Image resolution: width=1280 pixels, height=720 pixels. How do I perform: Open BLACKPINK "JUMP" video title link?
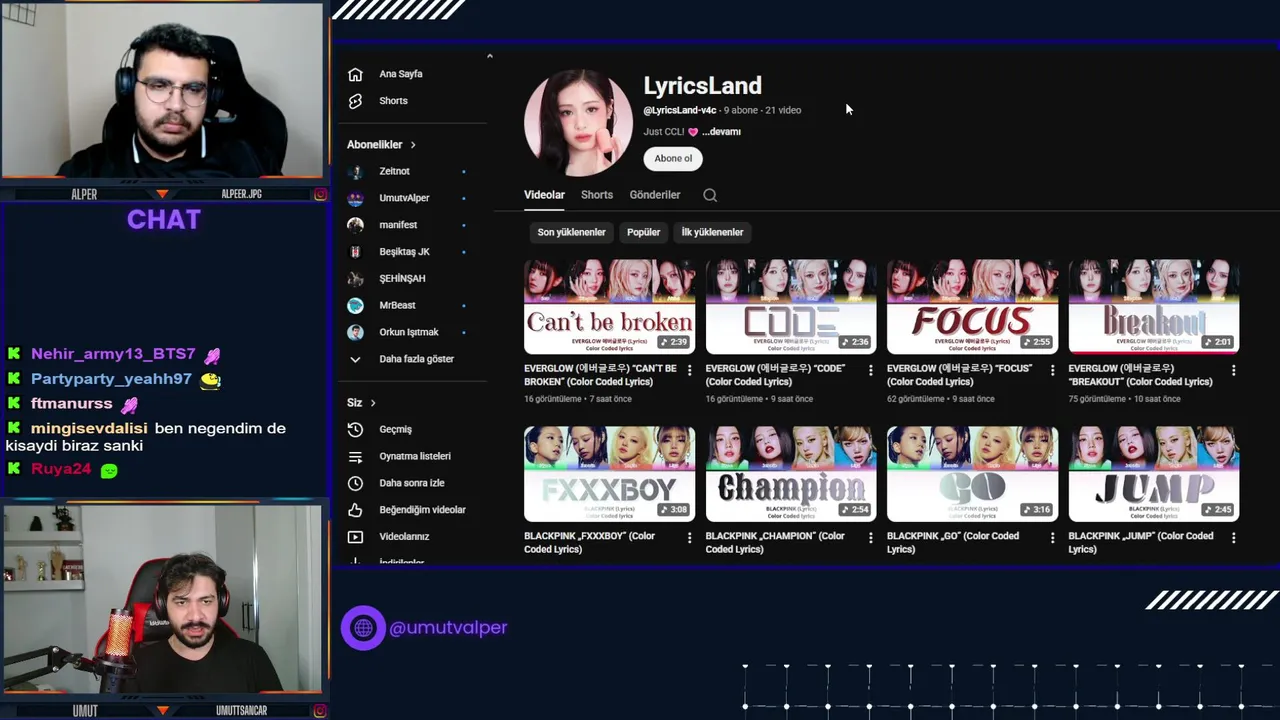(1141, 542)
